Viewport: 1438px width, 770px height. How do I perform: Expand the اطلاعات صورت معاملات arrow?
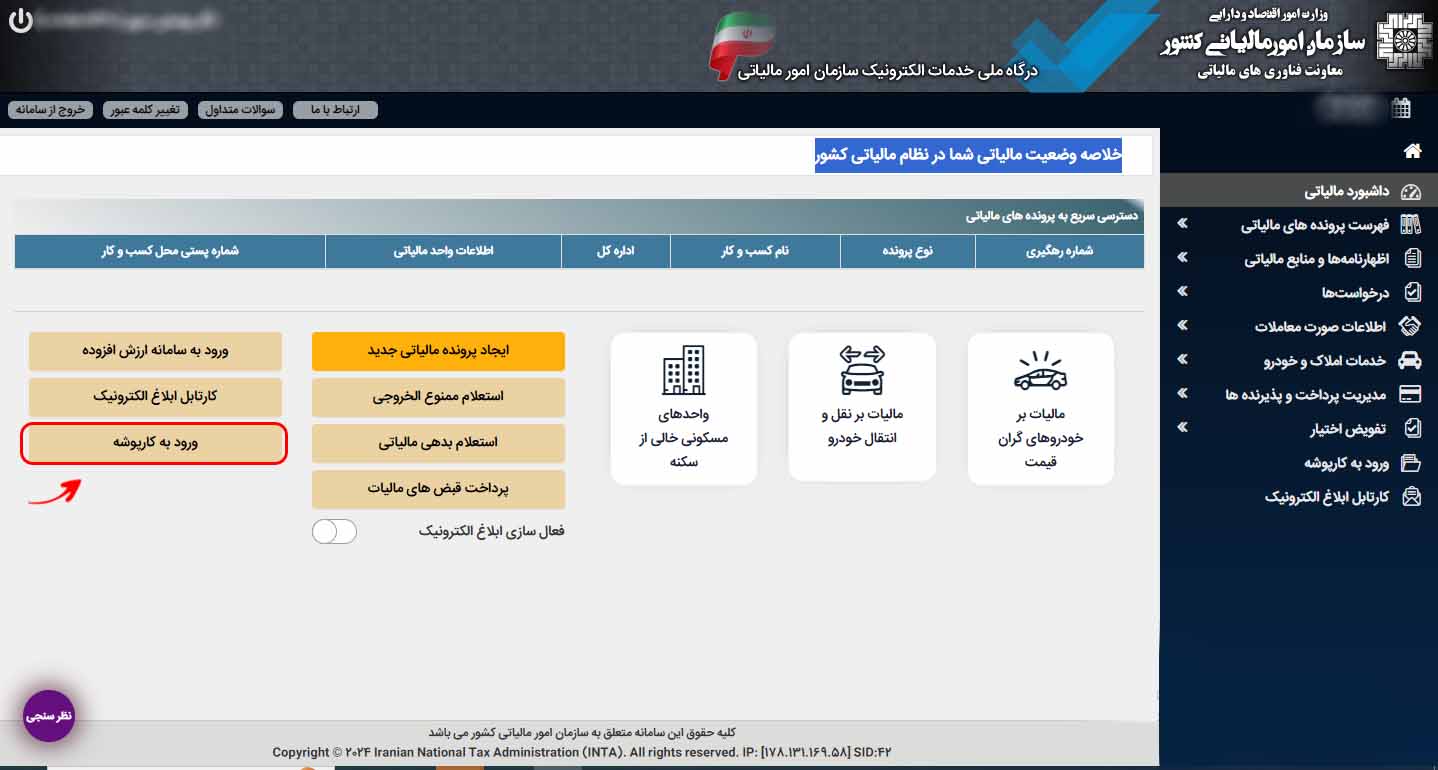[x=1183, y=325]
